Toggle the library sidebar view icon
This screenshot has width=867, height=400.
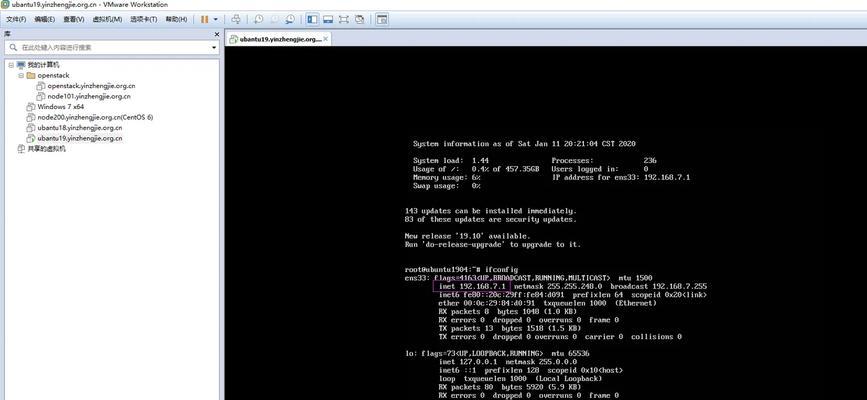(312, 19)
